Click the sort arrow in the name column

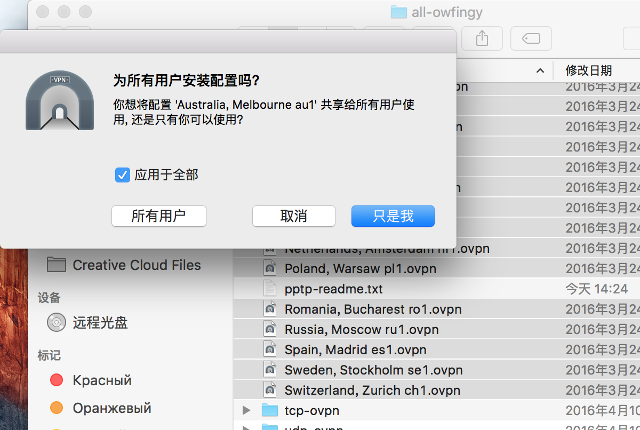[540, 71]
